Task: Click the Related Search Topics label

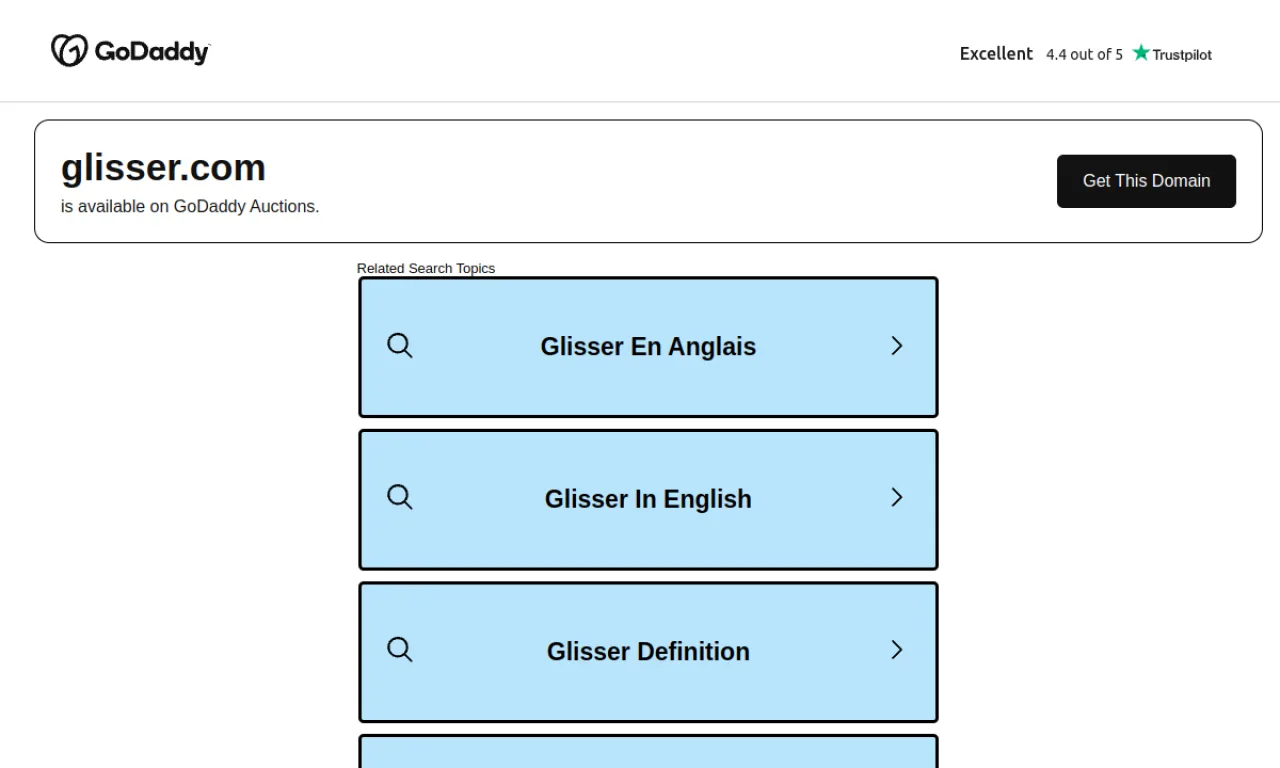Action: 426,268
